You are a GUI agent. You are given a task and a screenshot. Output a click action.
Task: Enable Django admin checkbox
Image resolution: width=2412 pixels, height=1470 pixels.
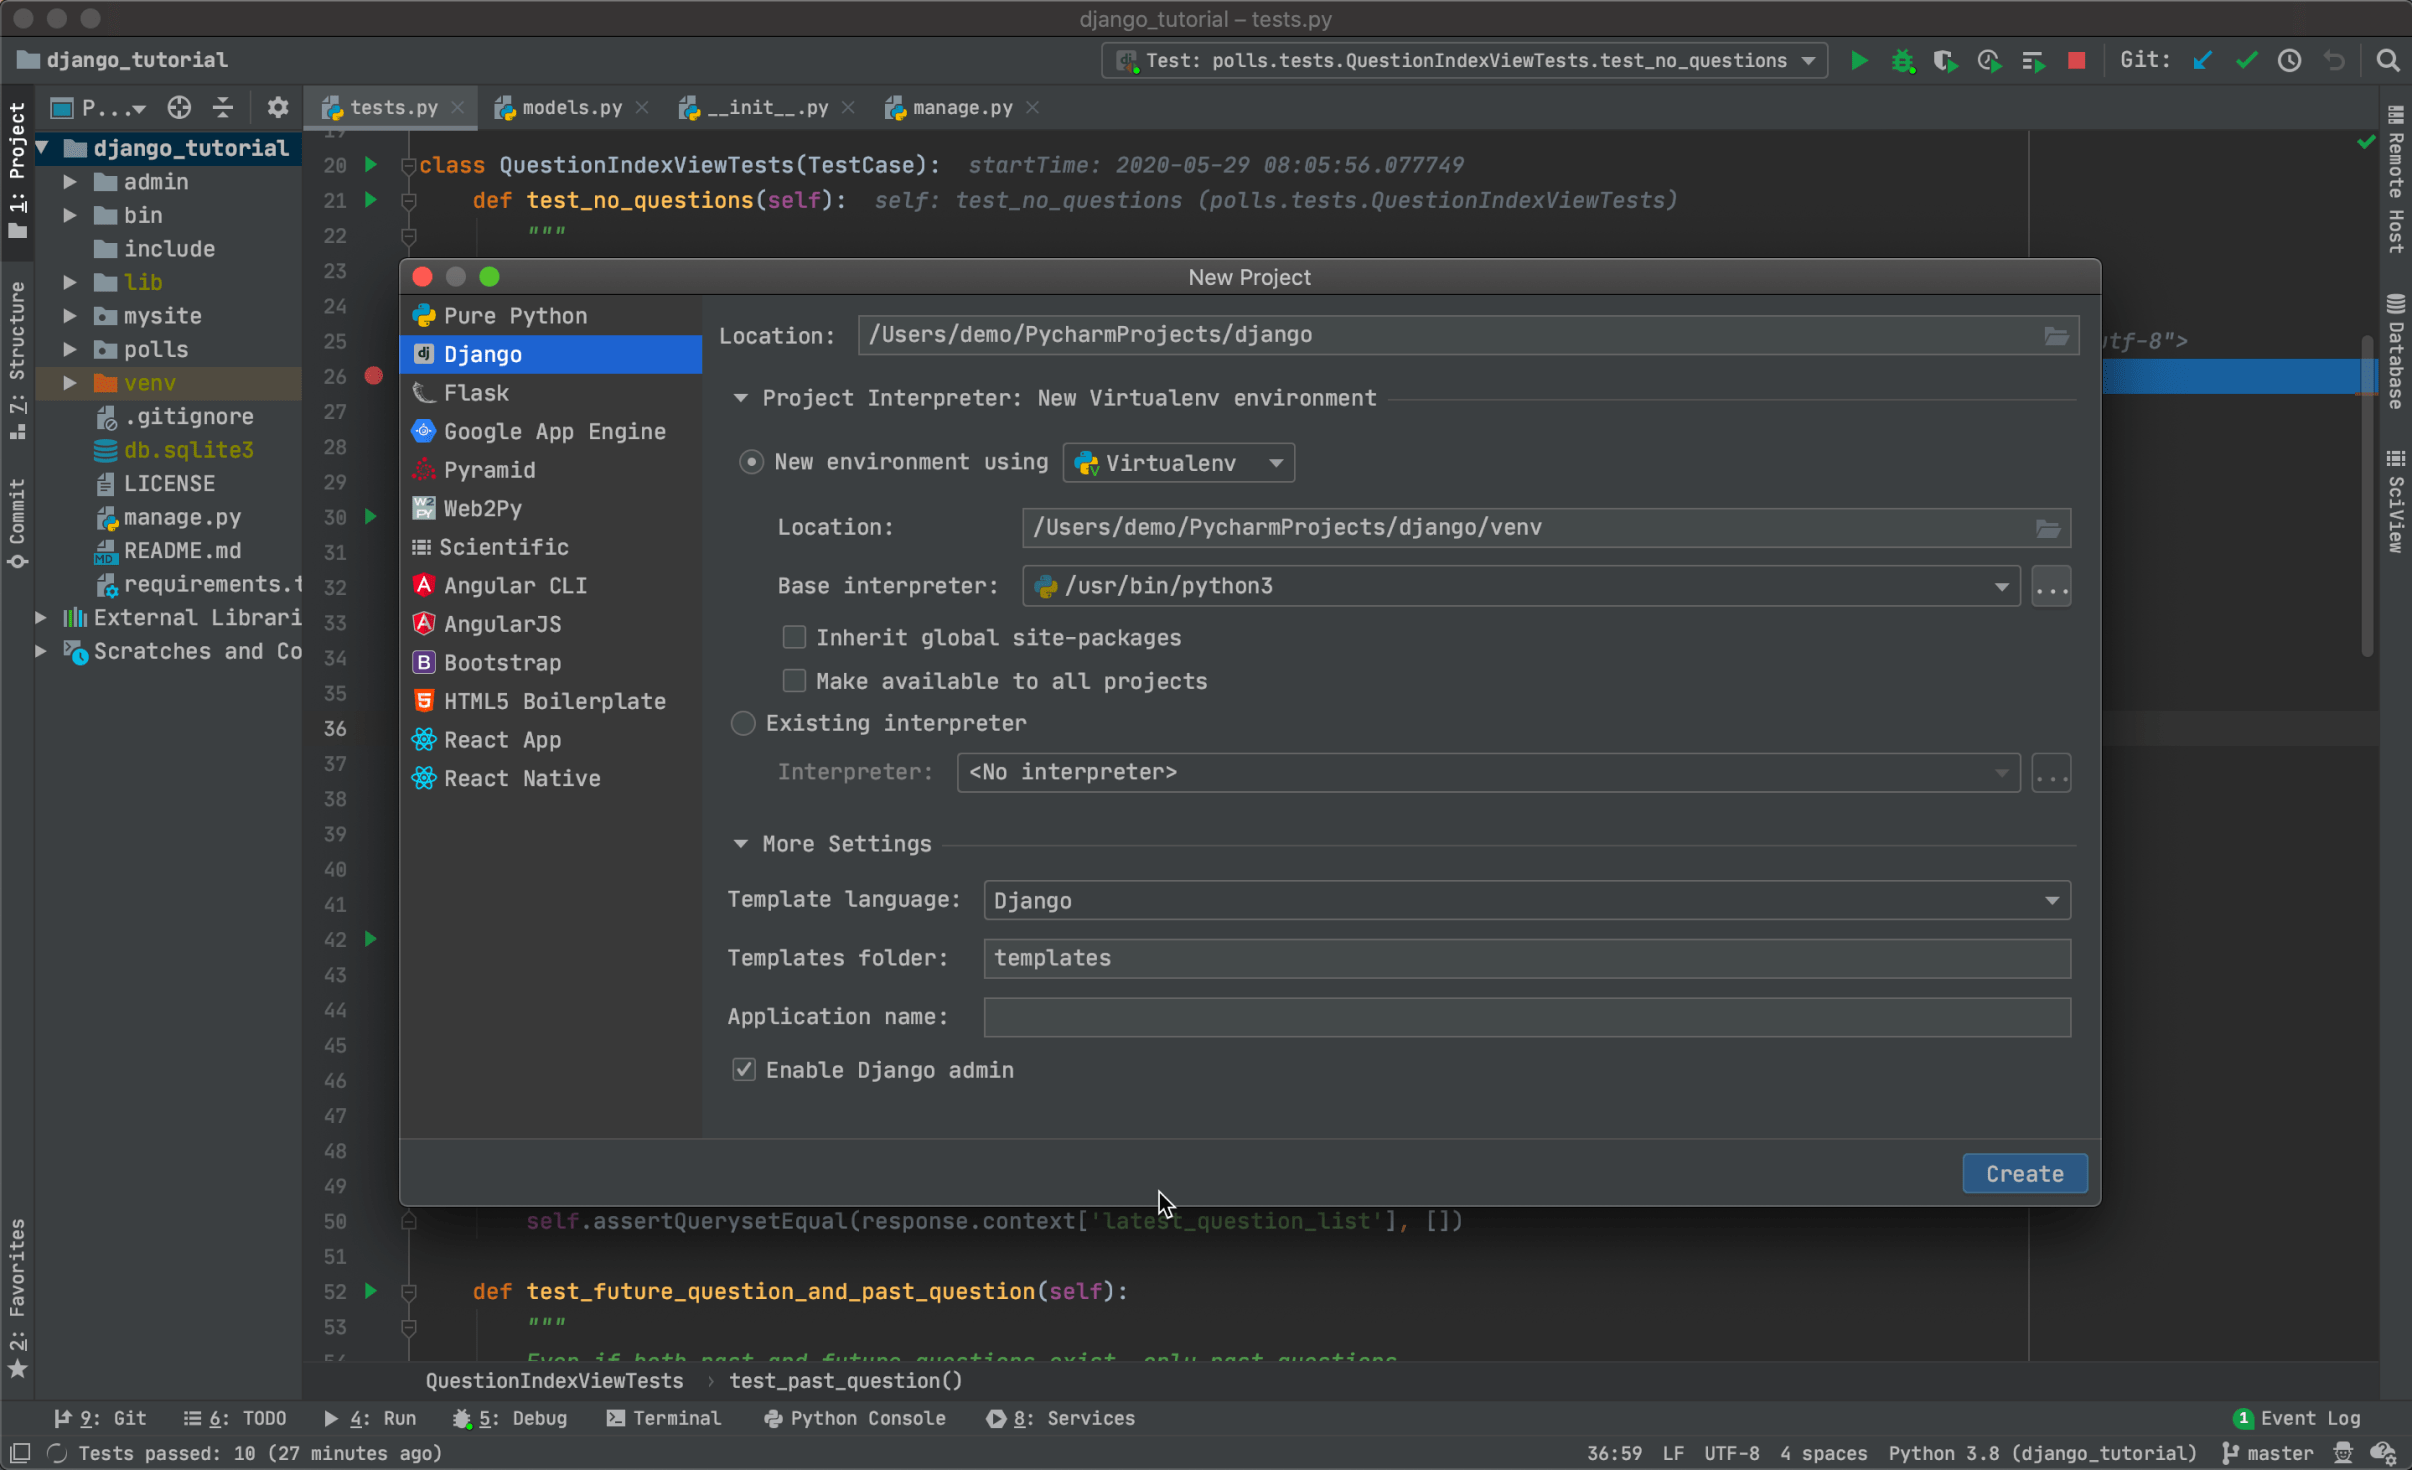click(x=744, y=1070)
